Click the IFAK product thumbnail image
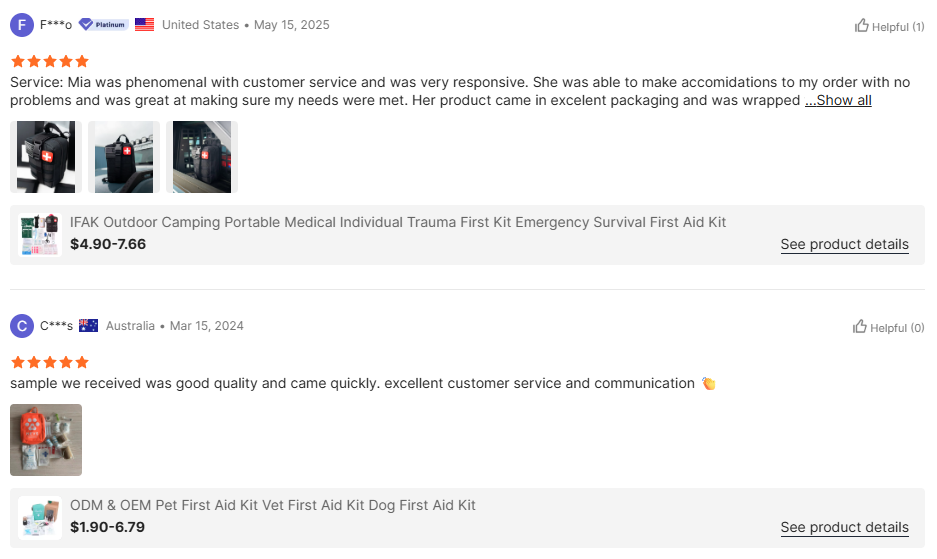Image resolution: width=937 pixels, height=559 pixels. (40, 234)
